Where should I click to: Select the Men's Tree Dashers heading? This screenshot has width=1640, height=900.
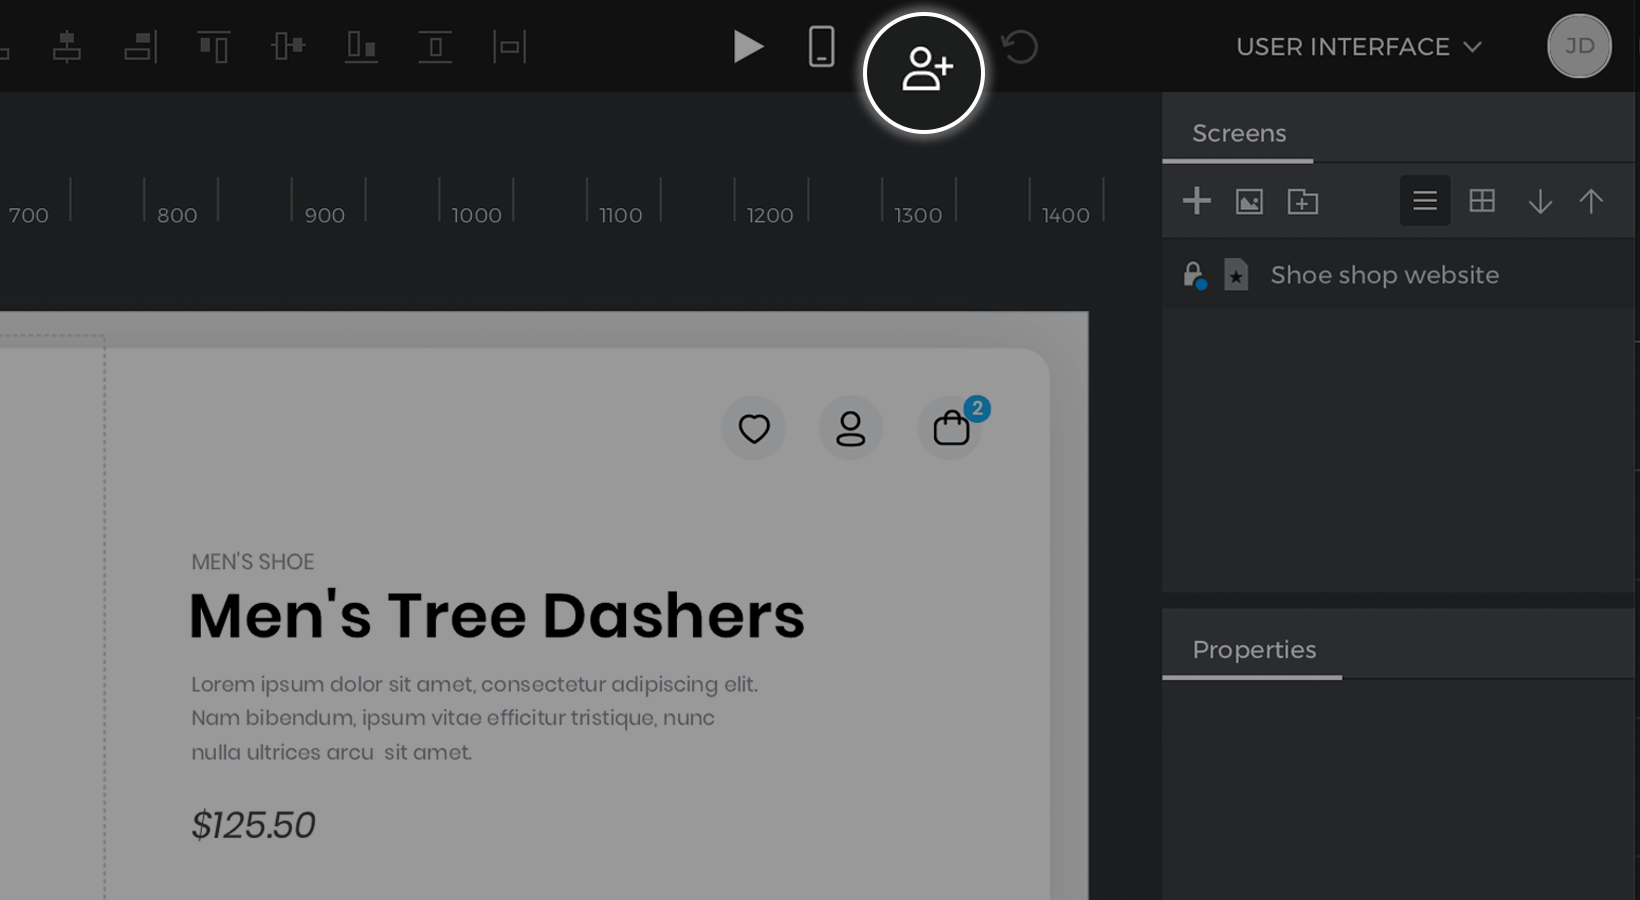[x=497, y=614]
